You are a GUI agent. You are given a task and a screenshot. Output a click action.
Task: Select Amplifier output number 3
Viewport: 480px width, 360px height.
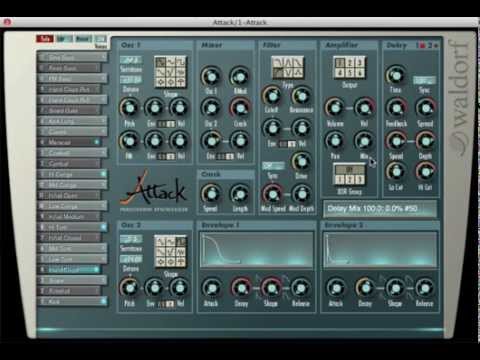[x=359, y=62]
